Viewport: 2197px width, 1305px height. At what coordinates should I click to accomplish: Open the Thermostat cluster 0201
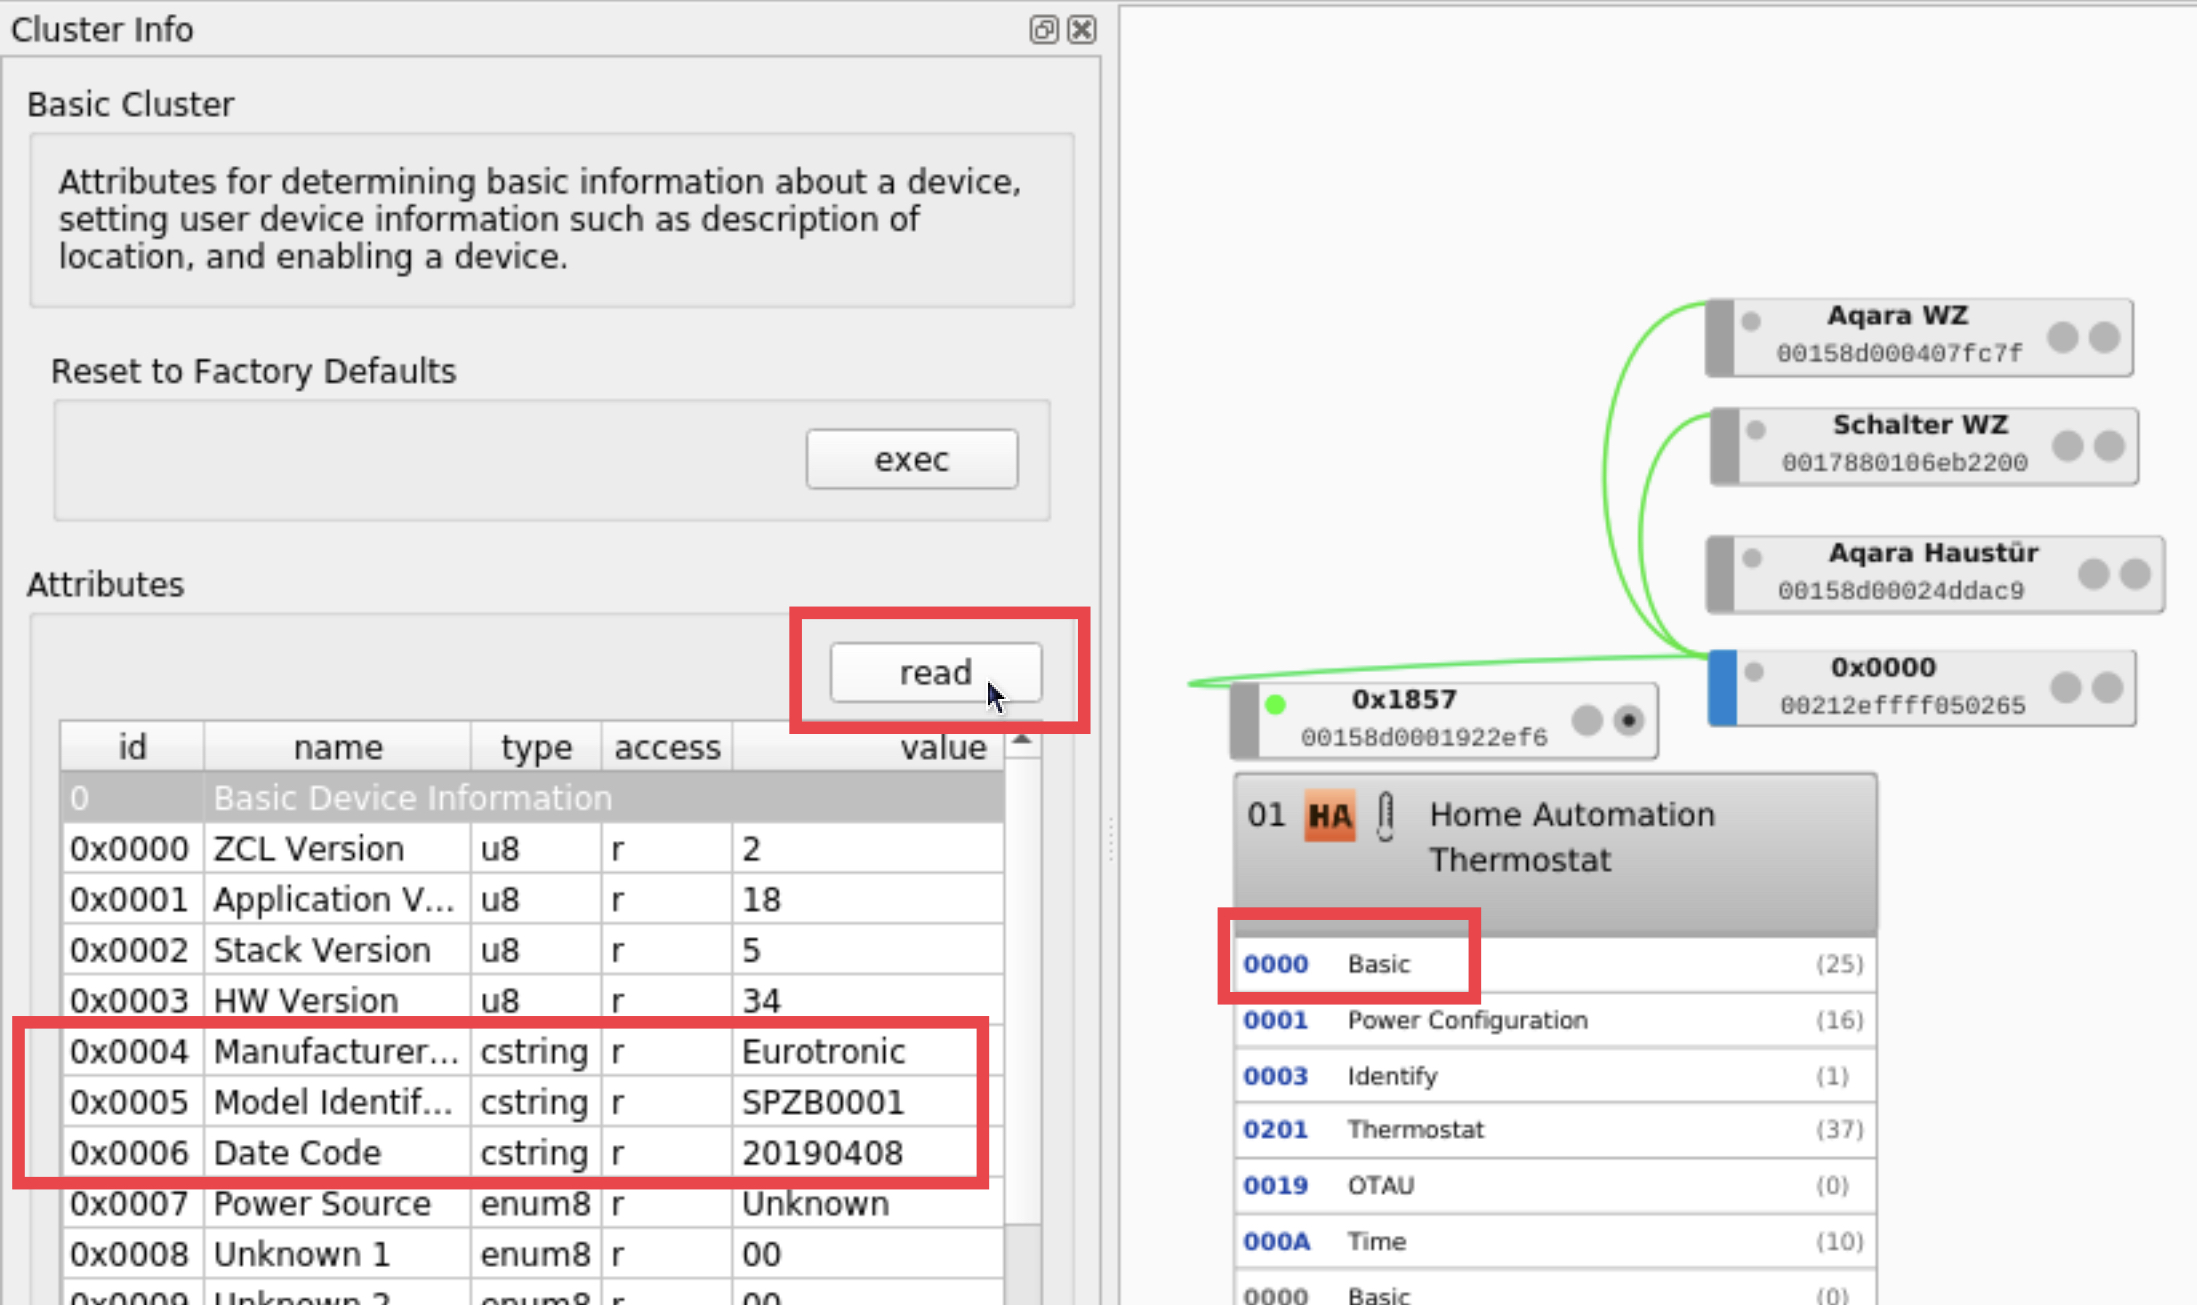[x=1415, y=1130]
